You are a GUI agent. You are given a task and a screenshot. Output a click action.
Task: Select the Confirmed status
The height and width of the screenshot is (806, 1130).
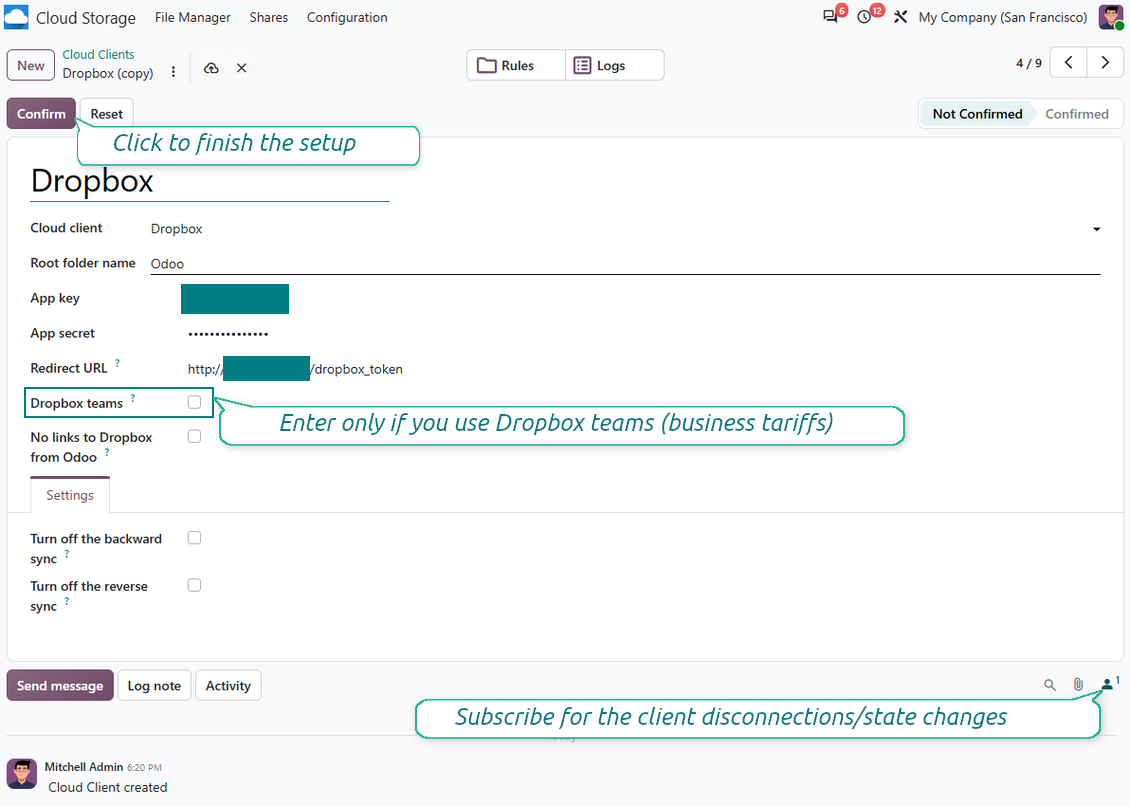click(1077, 114)
